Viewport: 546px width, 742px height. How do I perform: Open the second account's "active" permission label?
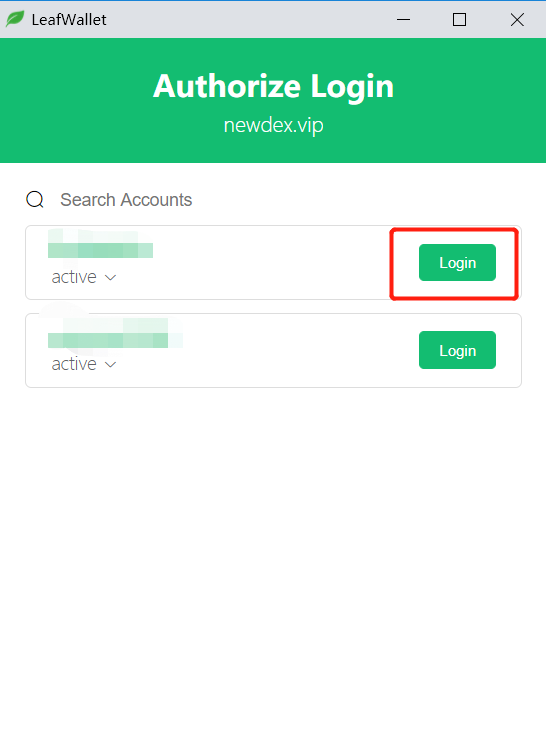tap(74, 364)
